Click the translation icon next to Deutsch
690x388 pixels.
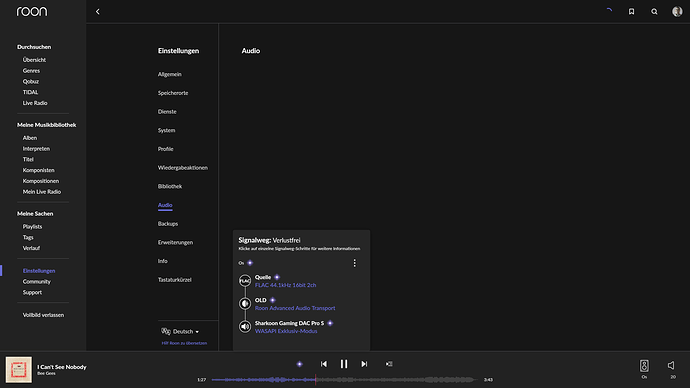166,331
